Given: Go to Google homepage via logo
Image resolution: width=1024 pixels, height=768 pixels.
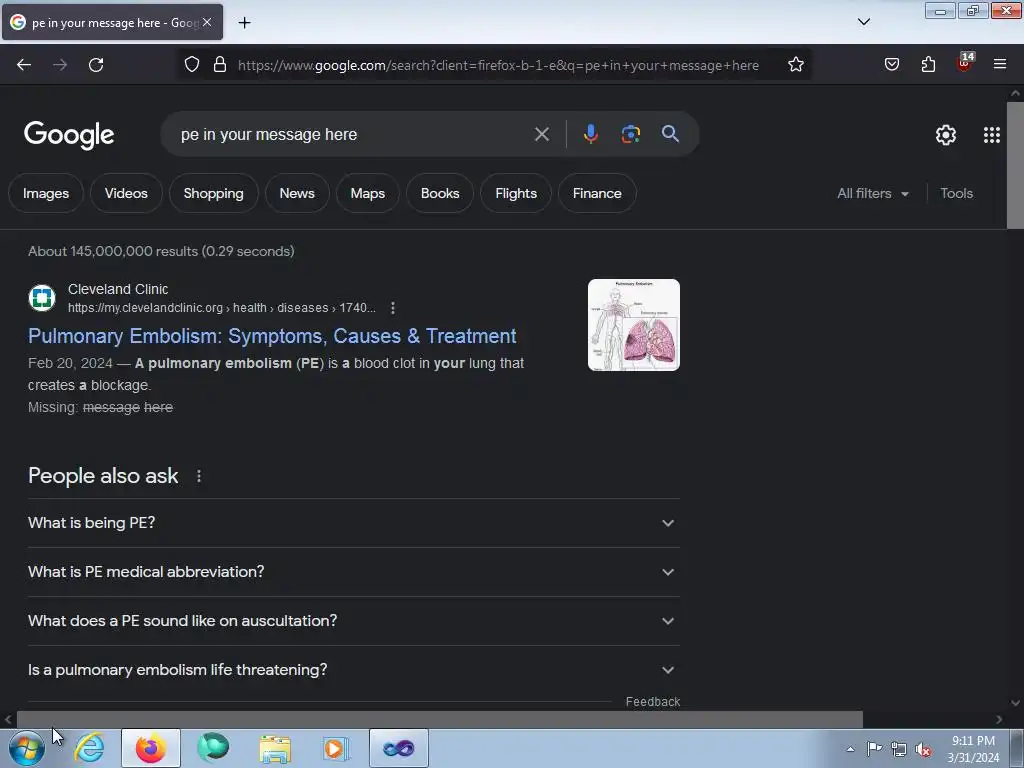Looking at the screenshot, I should click(x=69, y=135).
